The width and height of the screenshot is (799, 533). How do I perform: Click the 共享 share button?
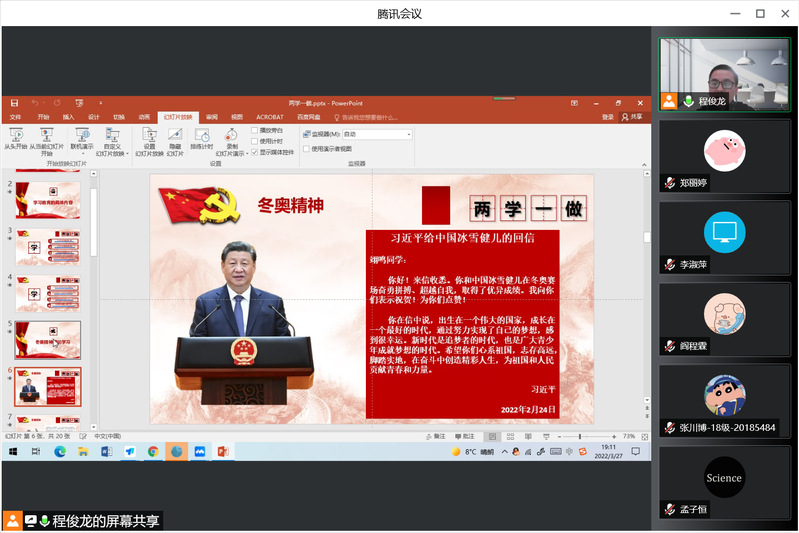click(632, 117)
